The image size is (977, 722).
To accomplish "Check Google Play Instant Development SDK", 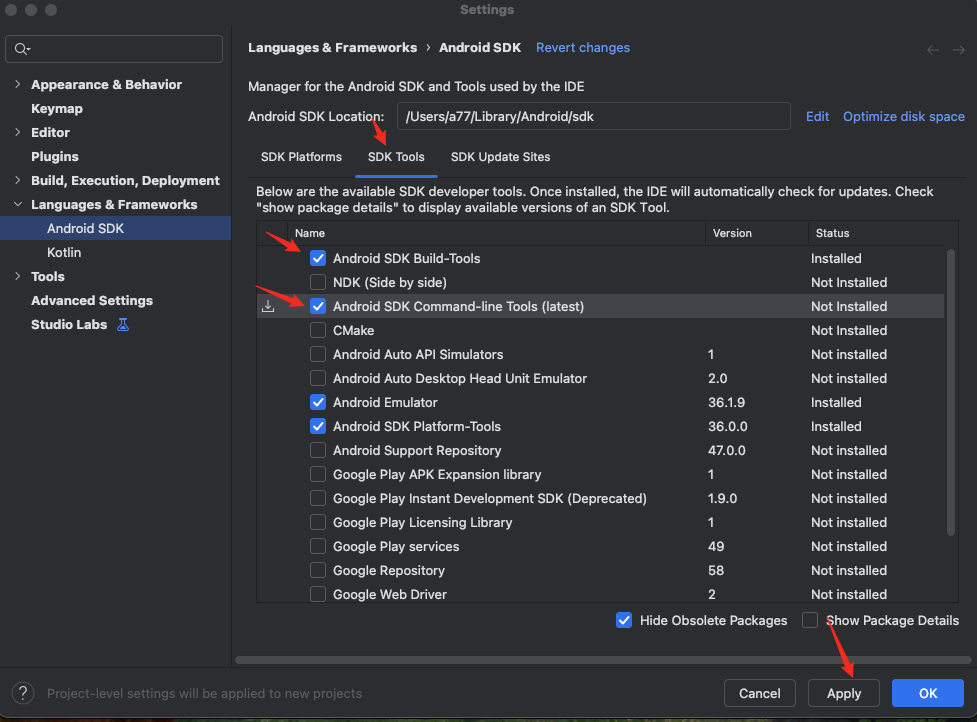I will (x=318, y=498).
